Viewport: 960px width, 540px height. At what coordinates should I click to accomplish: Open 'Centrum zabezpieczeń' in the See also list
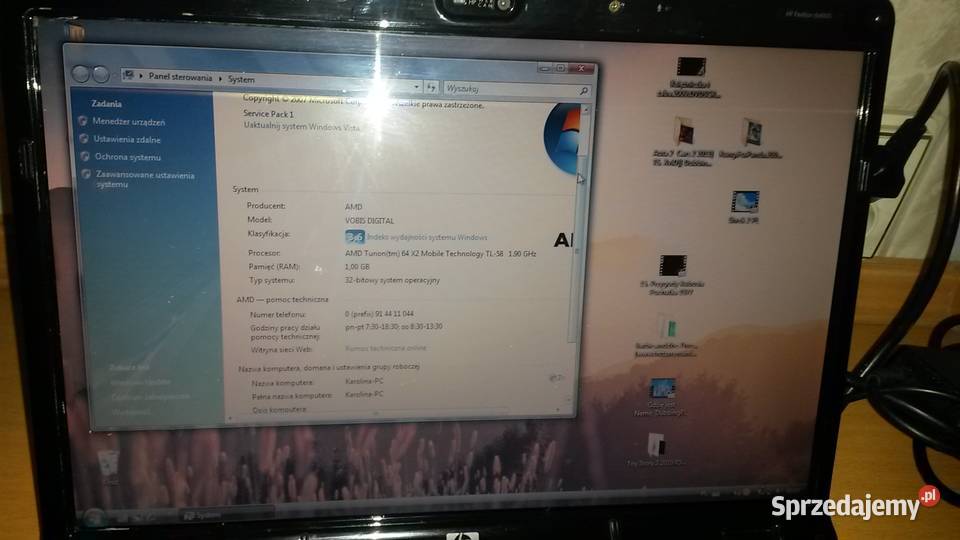(151, 397)
